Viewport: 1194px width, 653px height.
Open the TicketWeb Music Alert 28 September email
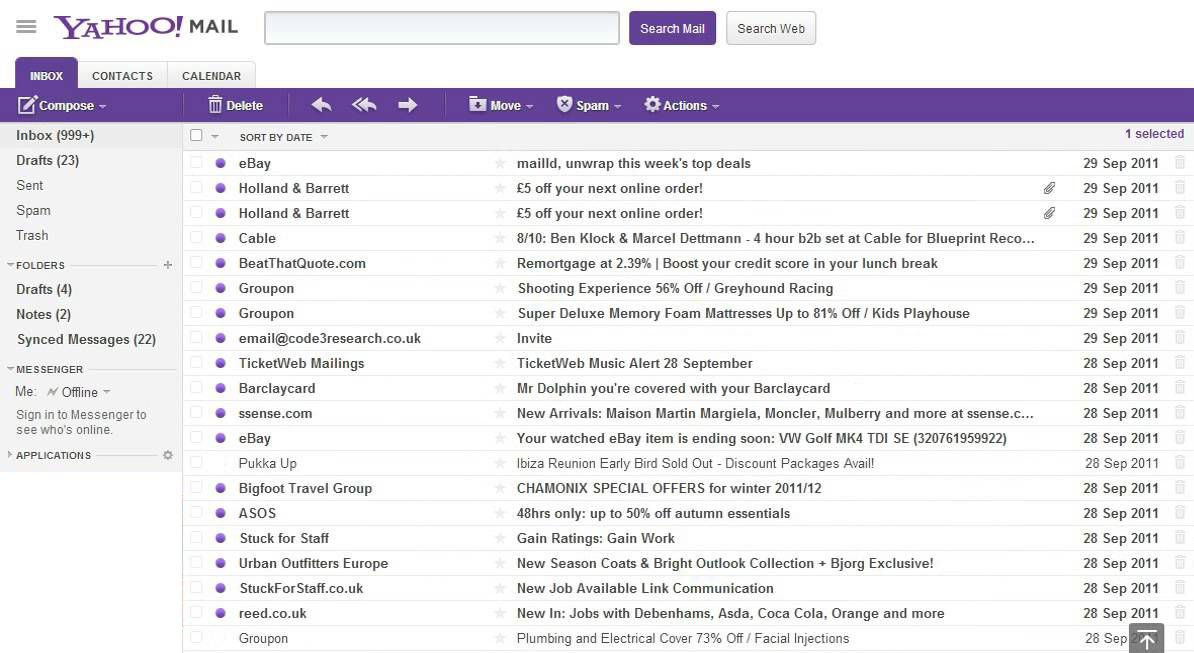point(634,363)
